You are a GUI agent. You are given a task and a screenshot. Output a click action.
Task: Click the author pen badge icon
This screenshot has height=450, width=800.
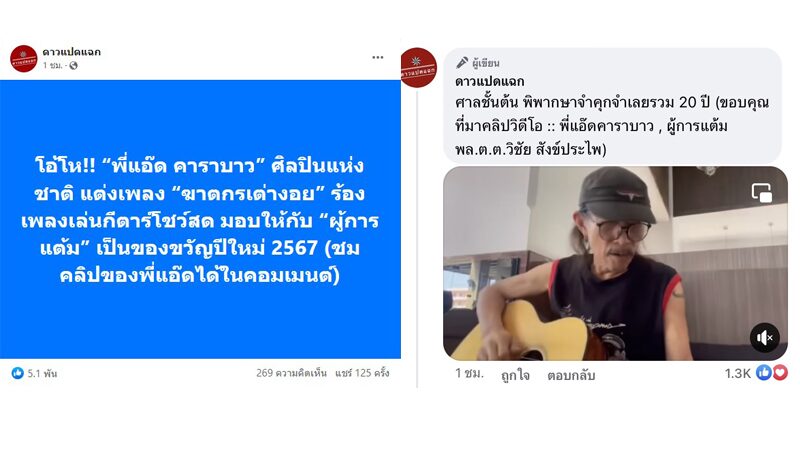click(462, 63)
